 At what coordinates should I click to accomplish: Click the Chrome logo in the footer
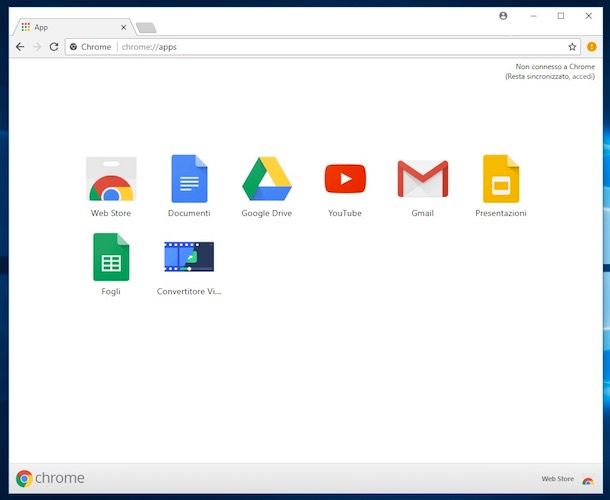tap(50, 478)
